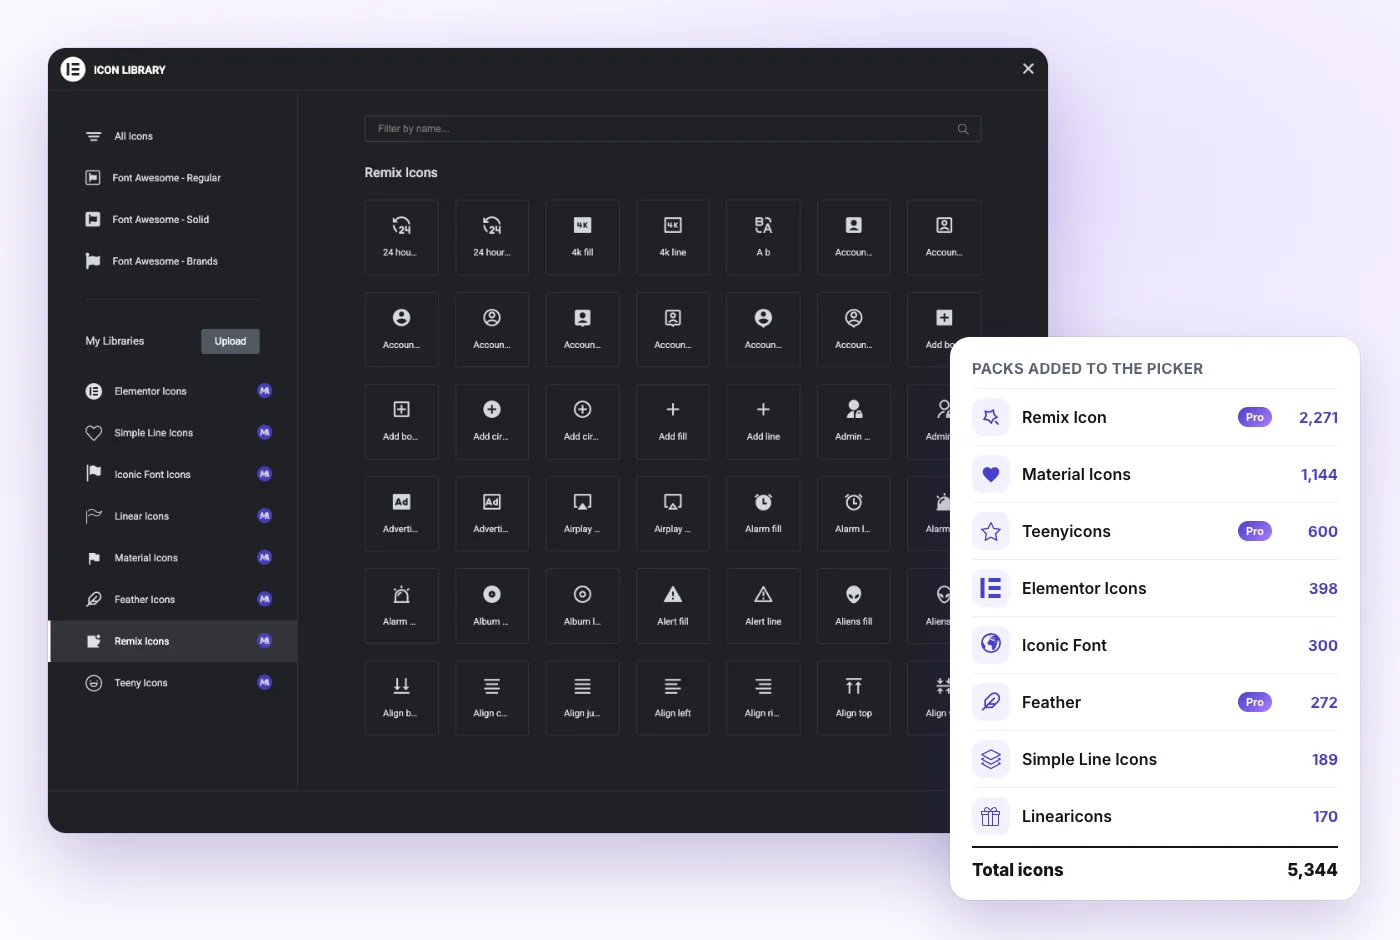Click the Iconic Font pack row
The image size is (1400, 940).
click(1155, 645)
